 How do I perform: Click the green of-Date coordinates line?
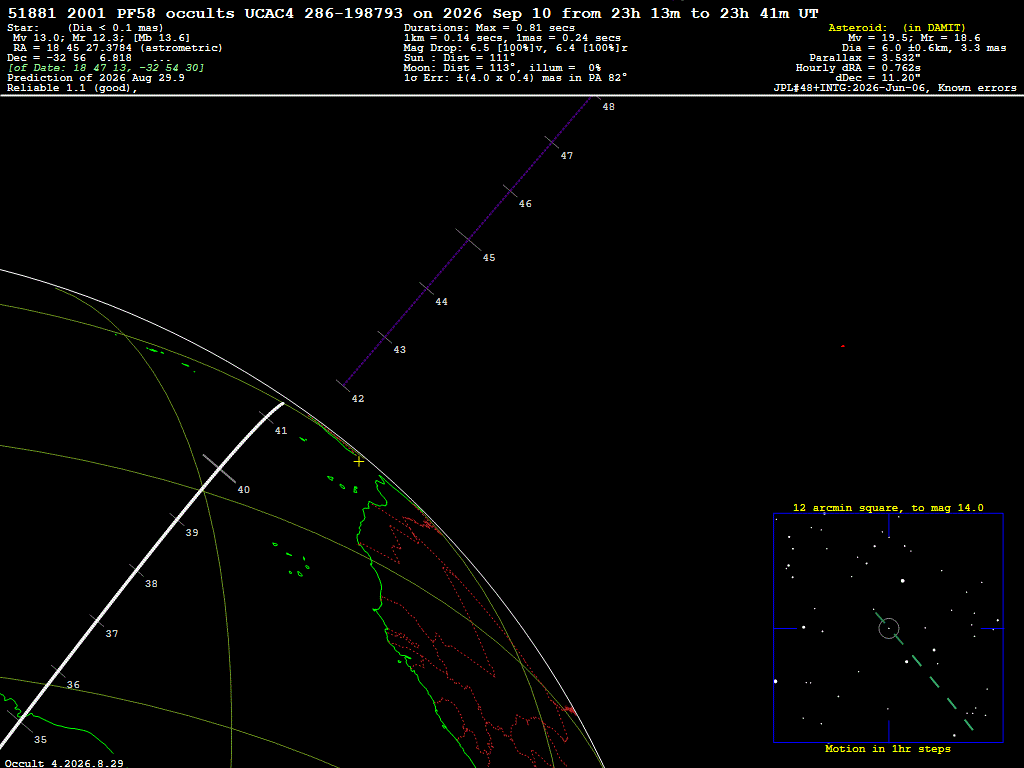pos(106,68)
